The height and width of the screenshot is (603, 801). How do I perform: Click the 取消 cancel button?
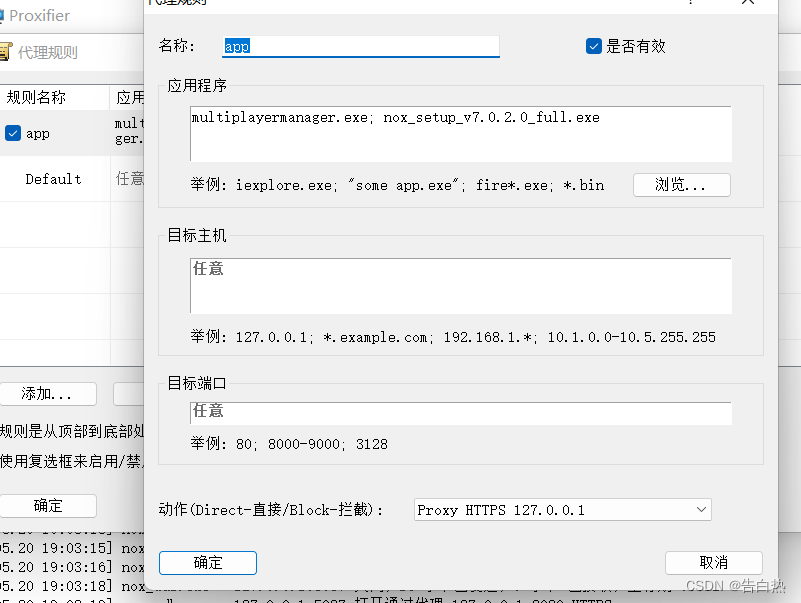click(x=714, y=563)
